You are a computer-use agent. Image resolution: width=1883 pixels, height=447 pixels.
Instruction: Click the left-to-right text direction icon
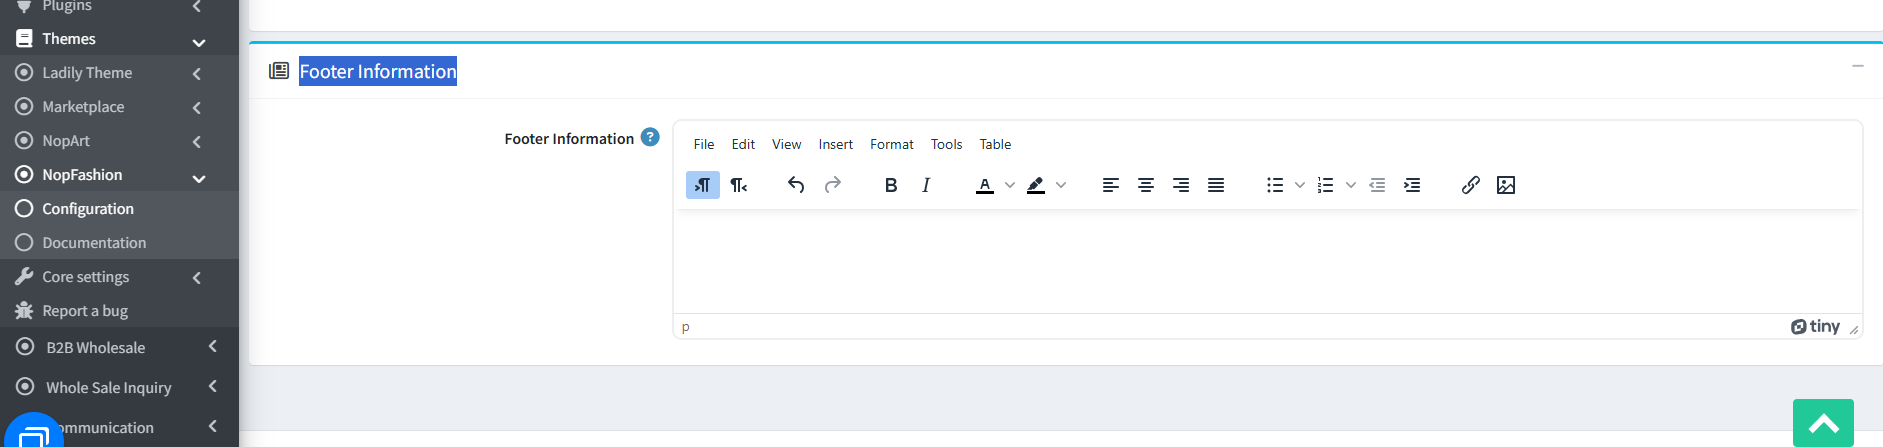[703, 185]
